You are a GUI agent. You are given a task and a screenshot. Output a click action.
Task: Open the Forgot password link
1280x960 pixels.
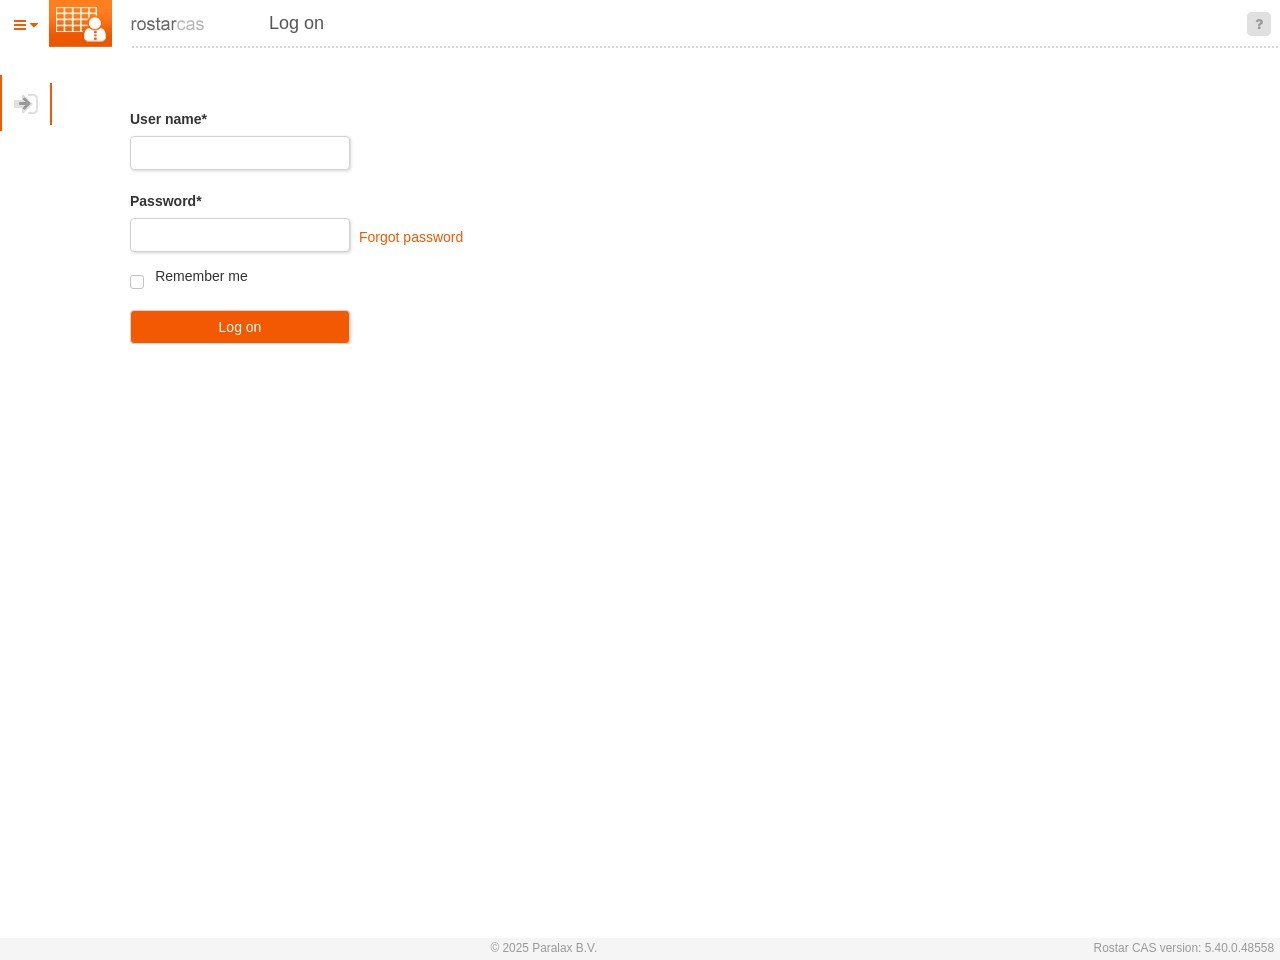click(410, 237)
